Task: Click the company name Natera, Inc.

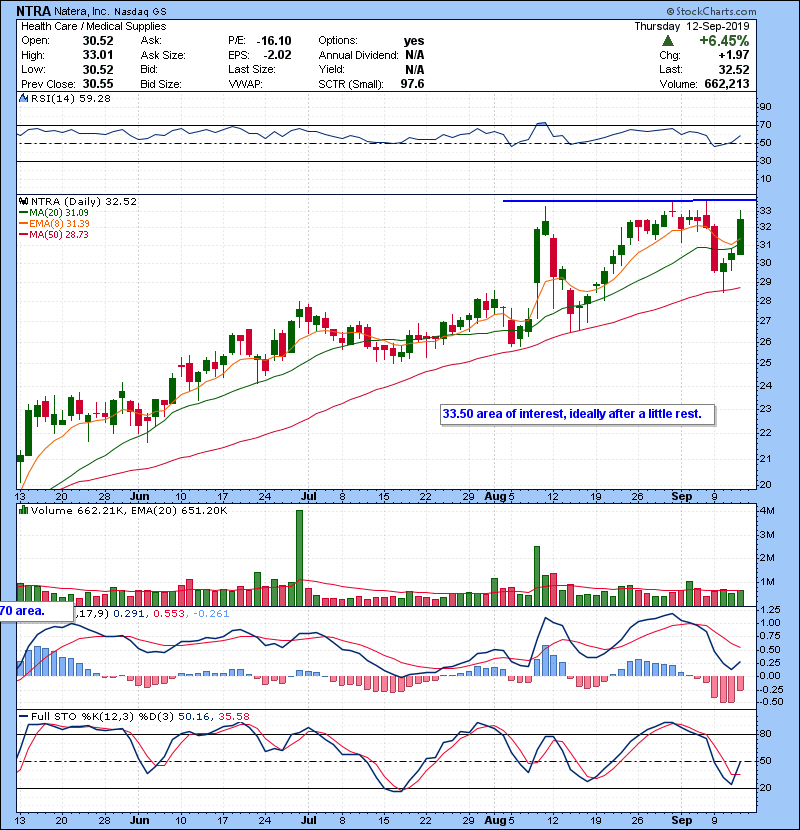Action: 81,11
